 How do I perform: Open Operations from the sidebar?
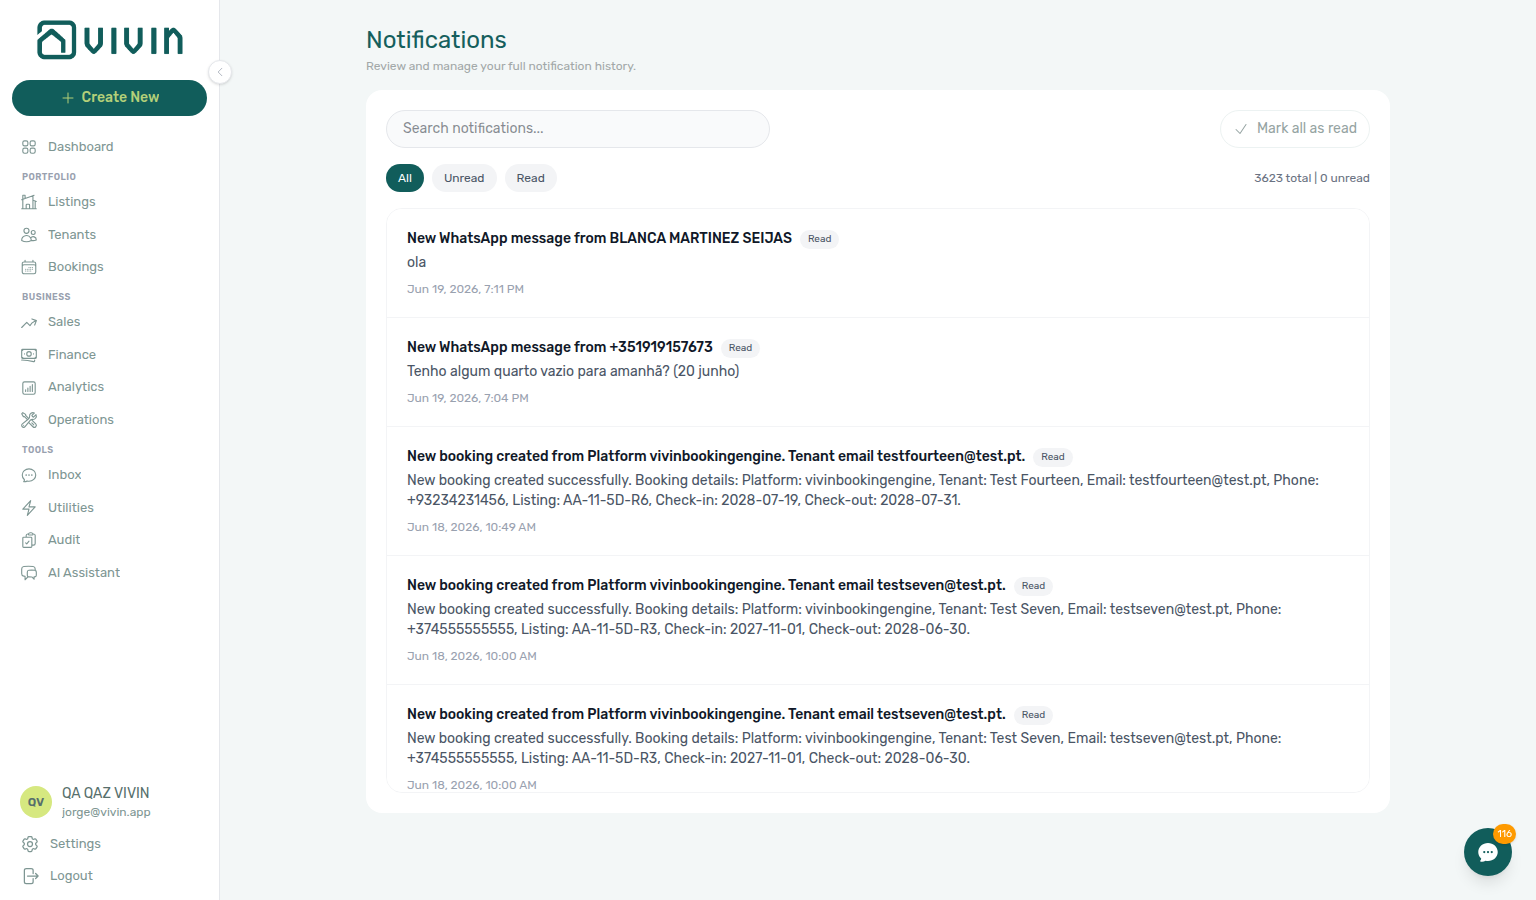pos(81,420)
